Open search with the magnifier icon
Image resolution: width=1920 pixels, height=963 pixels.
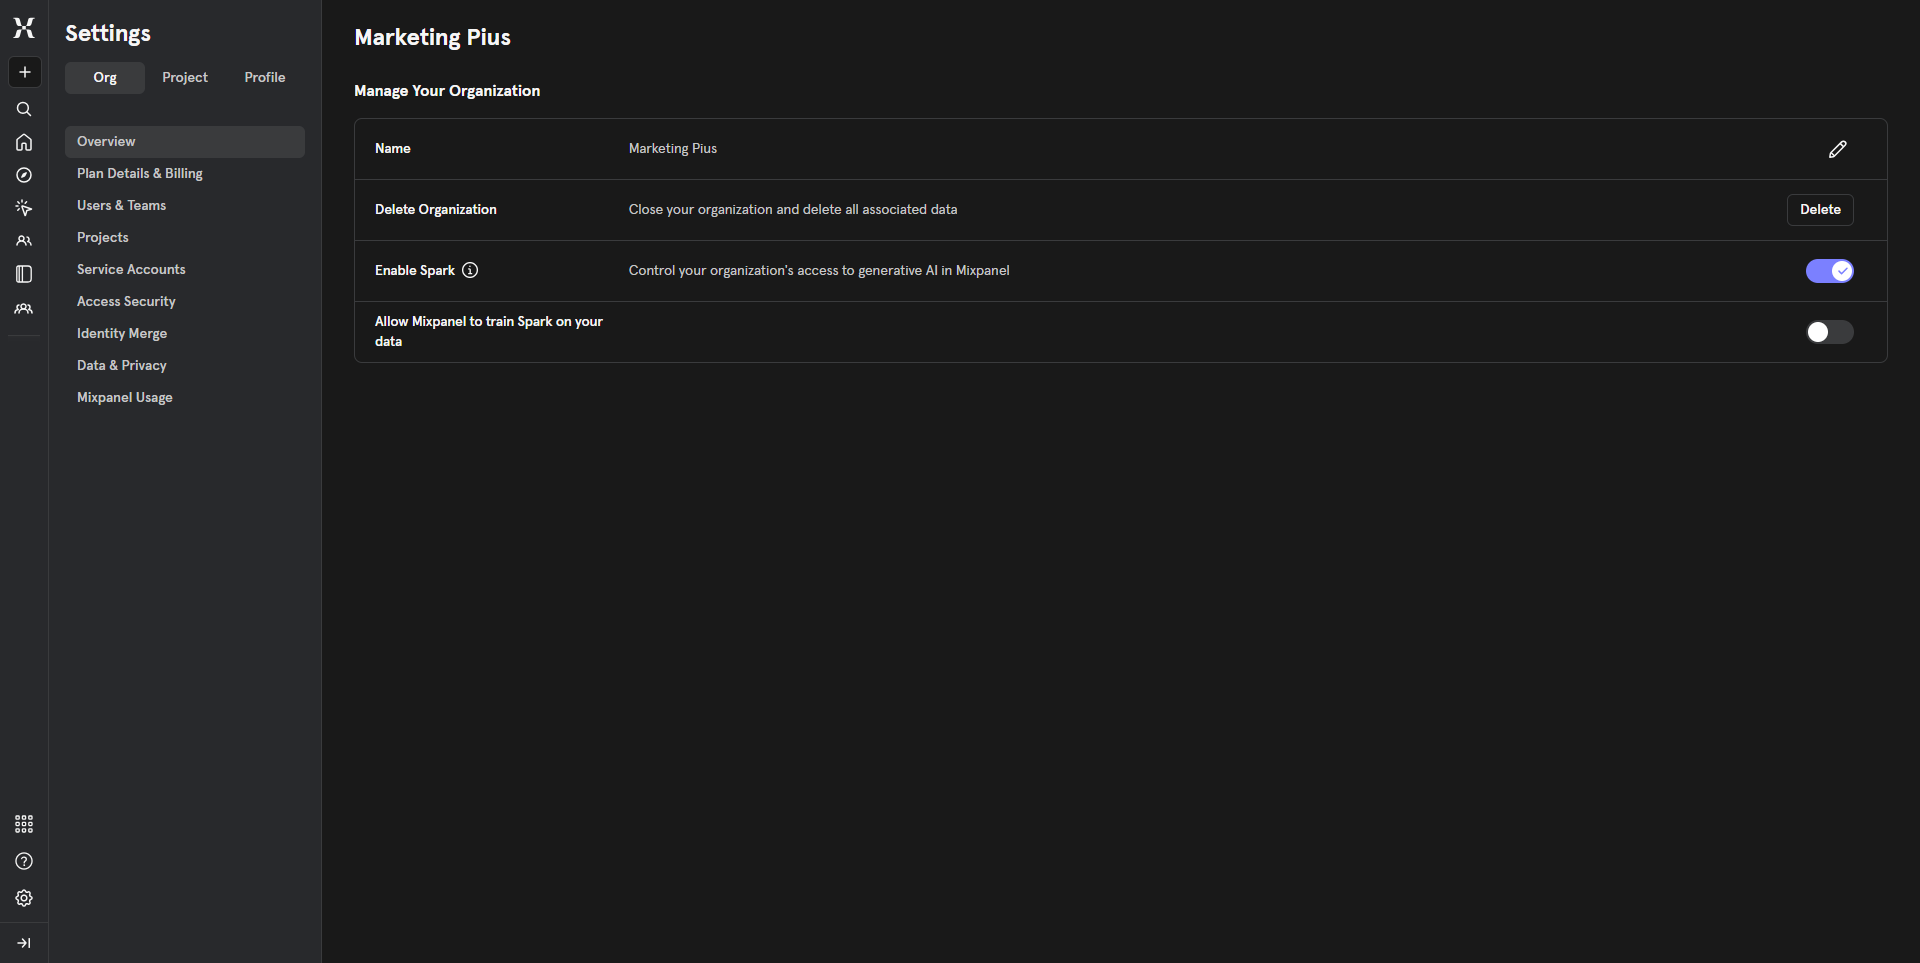click(24, 109)
